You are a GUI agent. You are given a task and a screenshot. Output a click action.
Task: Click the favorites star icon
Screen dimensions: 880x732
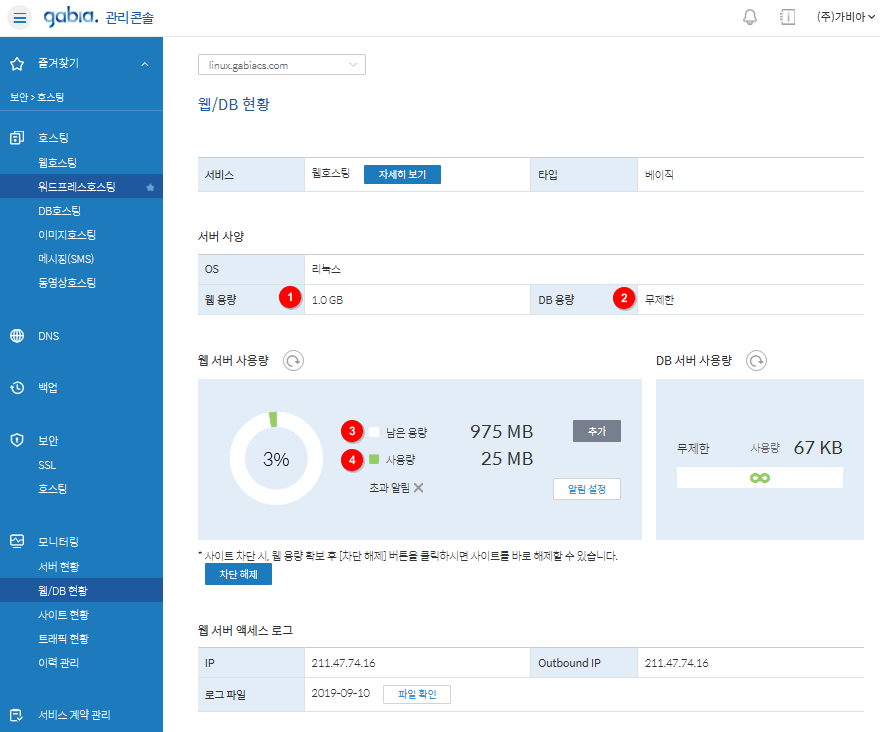pyautogui.click(x=17, y=64)
